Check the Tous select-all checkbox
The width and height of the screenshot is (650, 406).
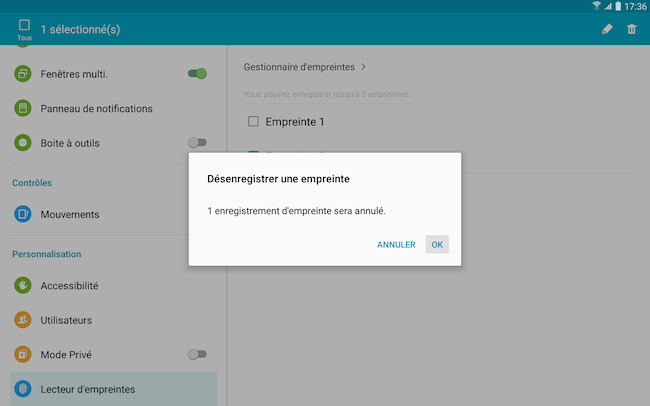pos(24,25)
